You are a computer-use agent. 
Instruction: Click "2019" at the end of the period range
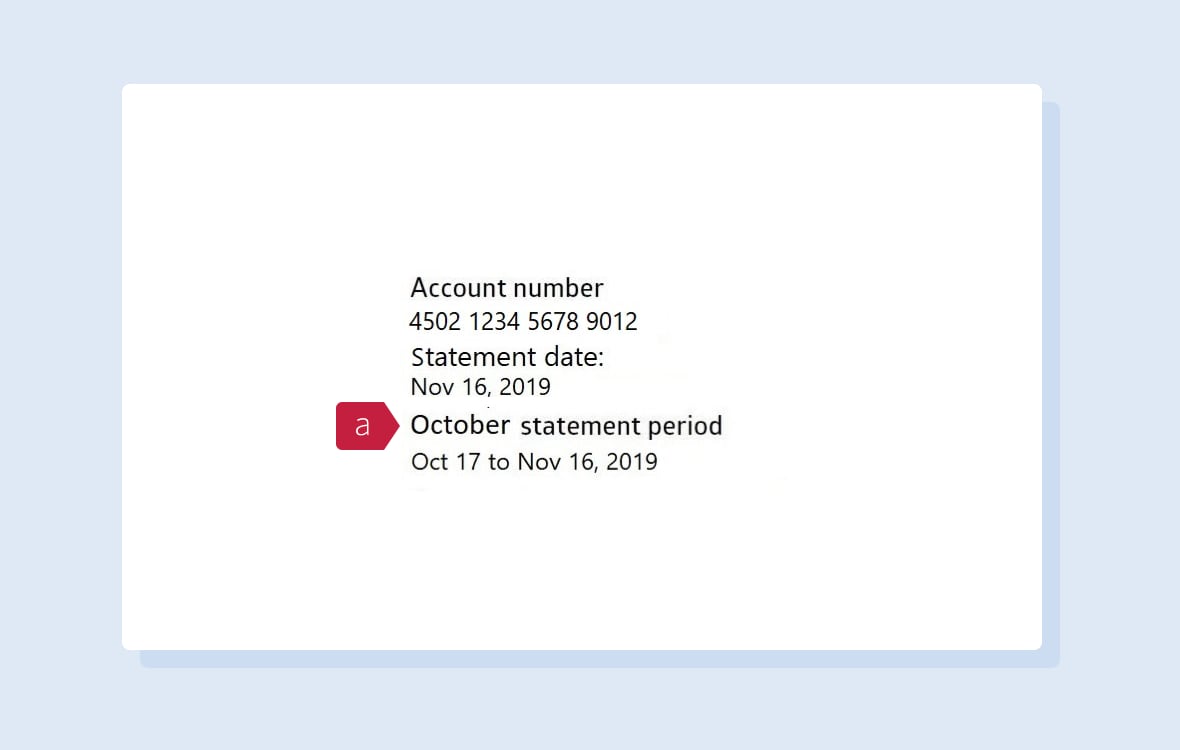coord(632,462)
